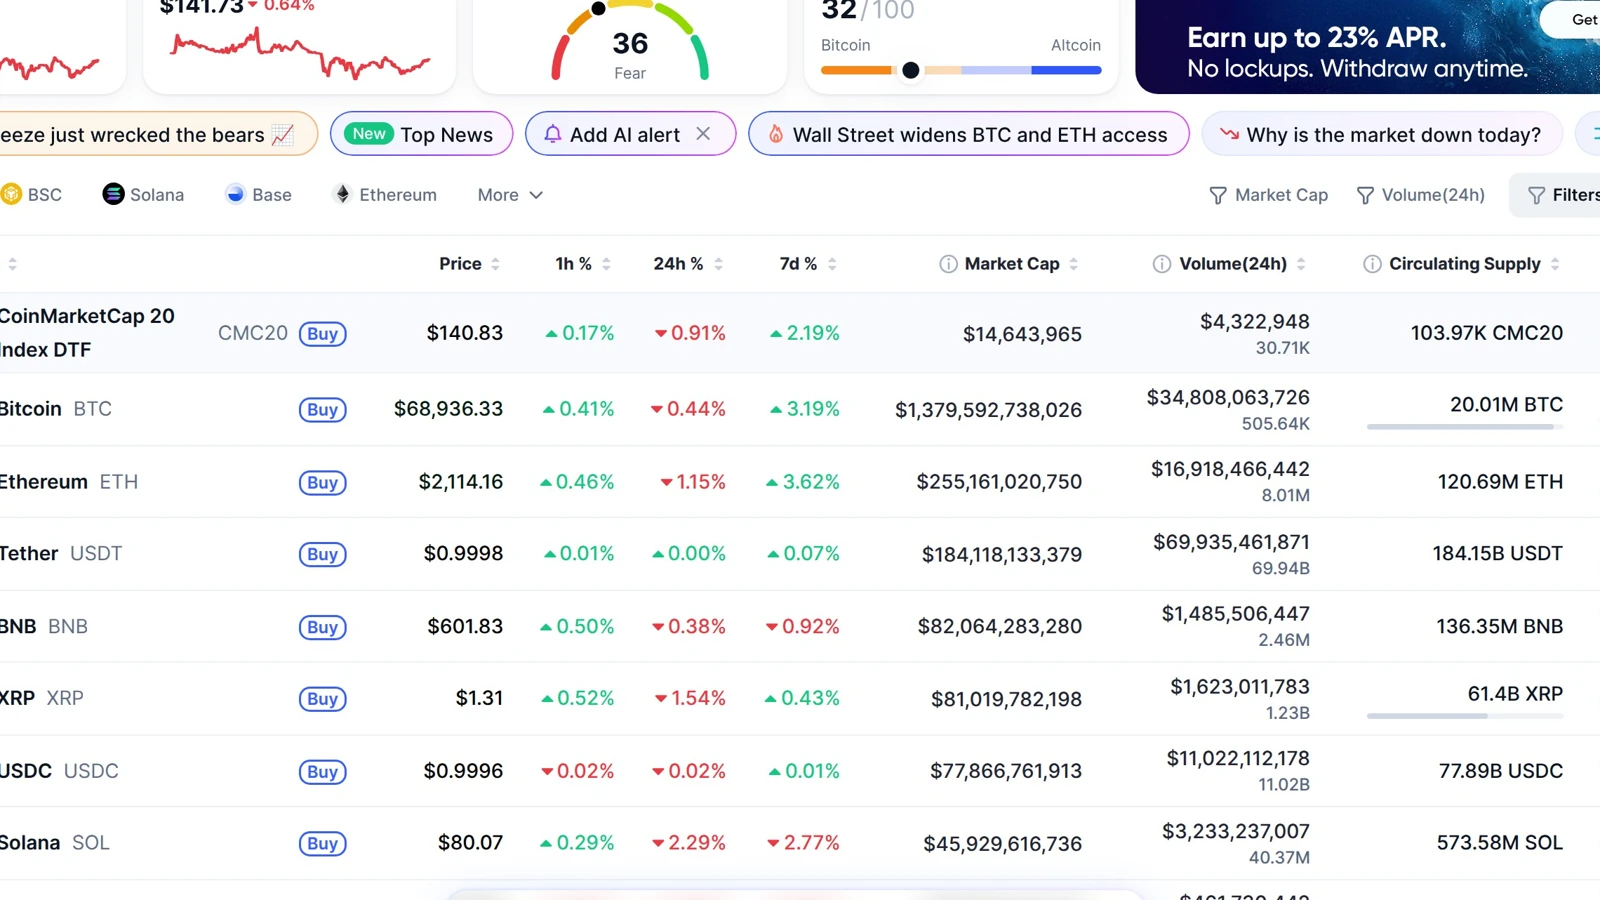The height and width of the screenshot is (900, 1600).
Task: Open Wall Street widens BTC and ETH access
Action: [x=968, y=134]
